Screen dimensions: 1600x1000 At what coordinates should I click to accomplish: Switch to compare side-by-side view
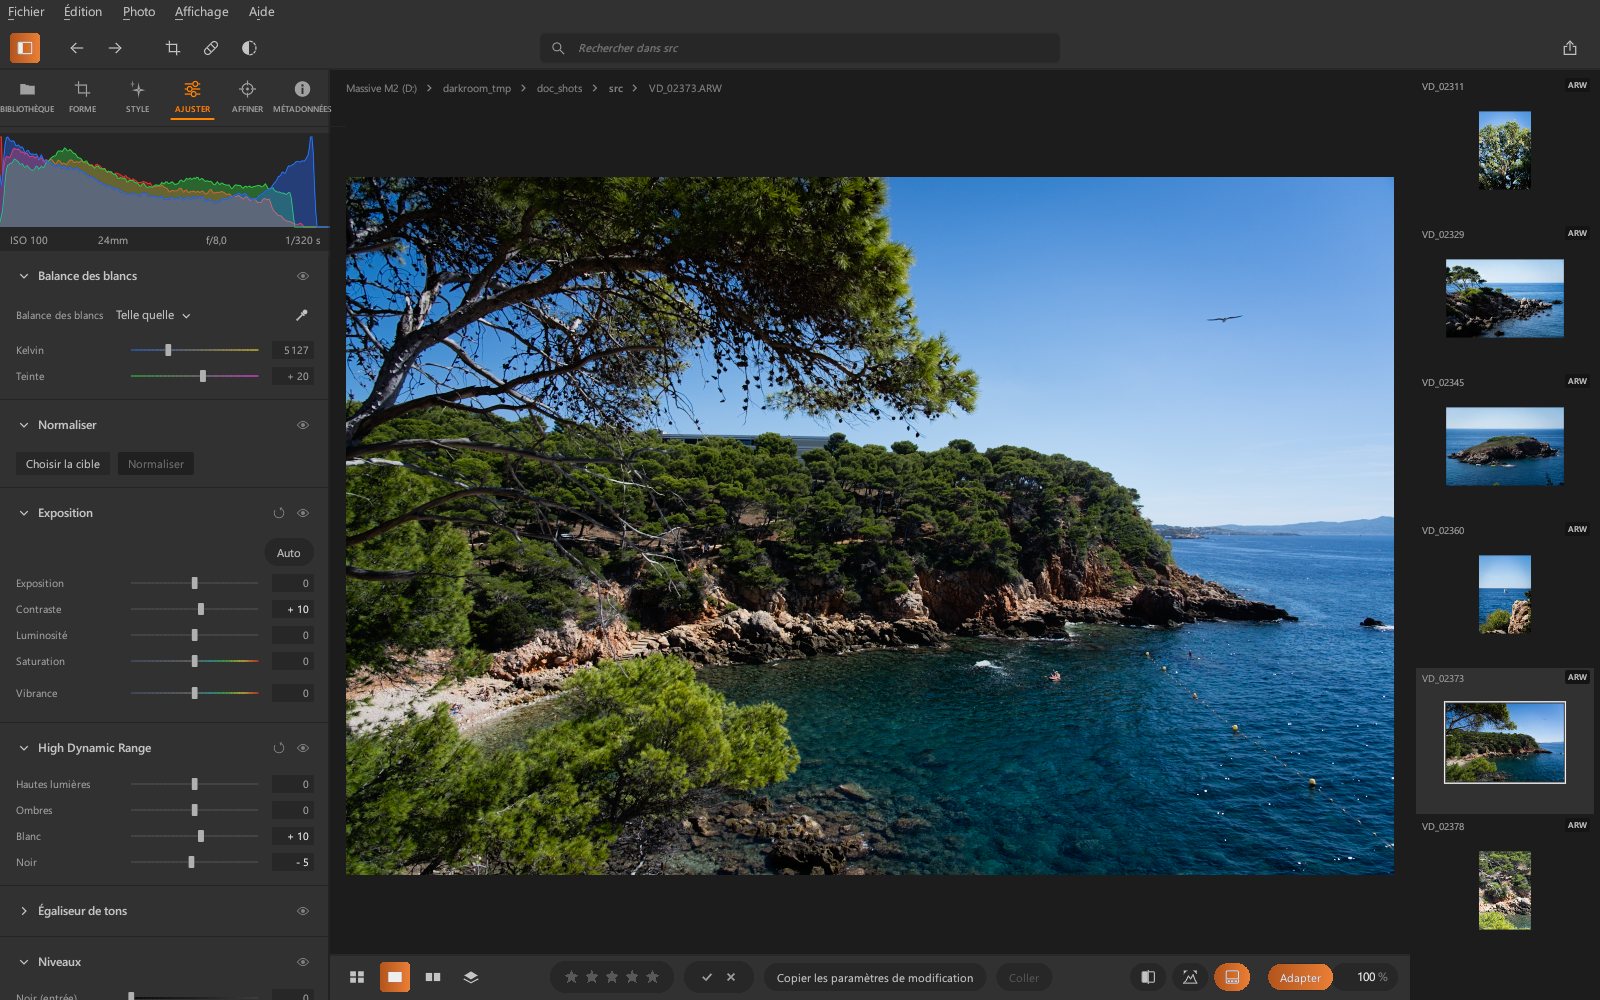[433, 977]
